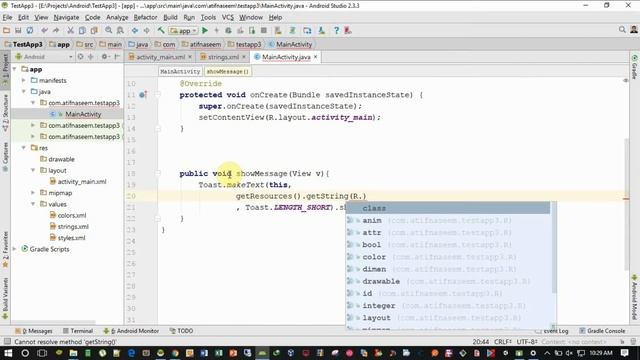Screen dimensions: 640x360
Task: Expand the Gradle Scripts node
Action: (15, 249)
